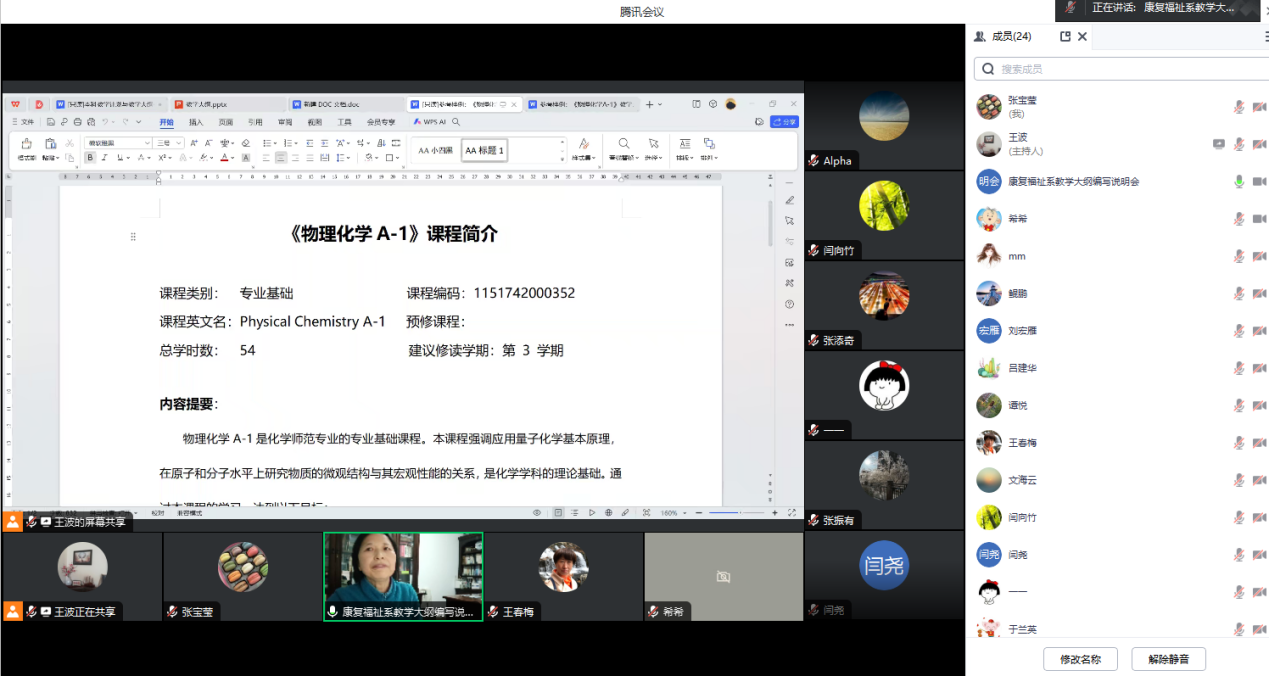The image size is (1269, 676).
Task: Click WPS ribbon search magnifier icon
Action: pyautogui.click(x=456, y=122)
